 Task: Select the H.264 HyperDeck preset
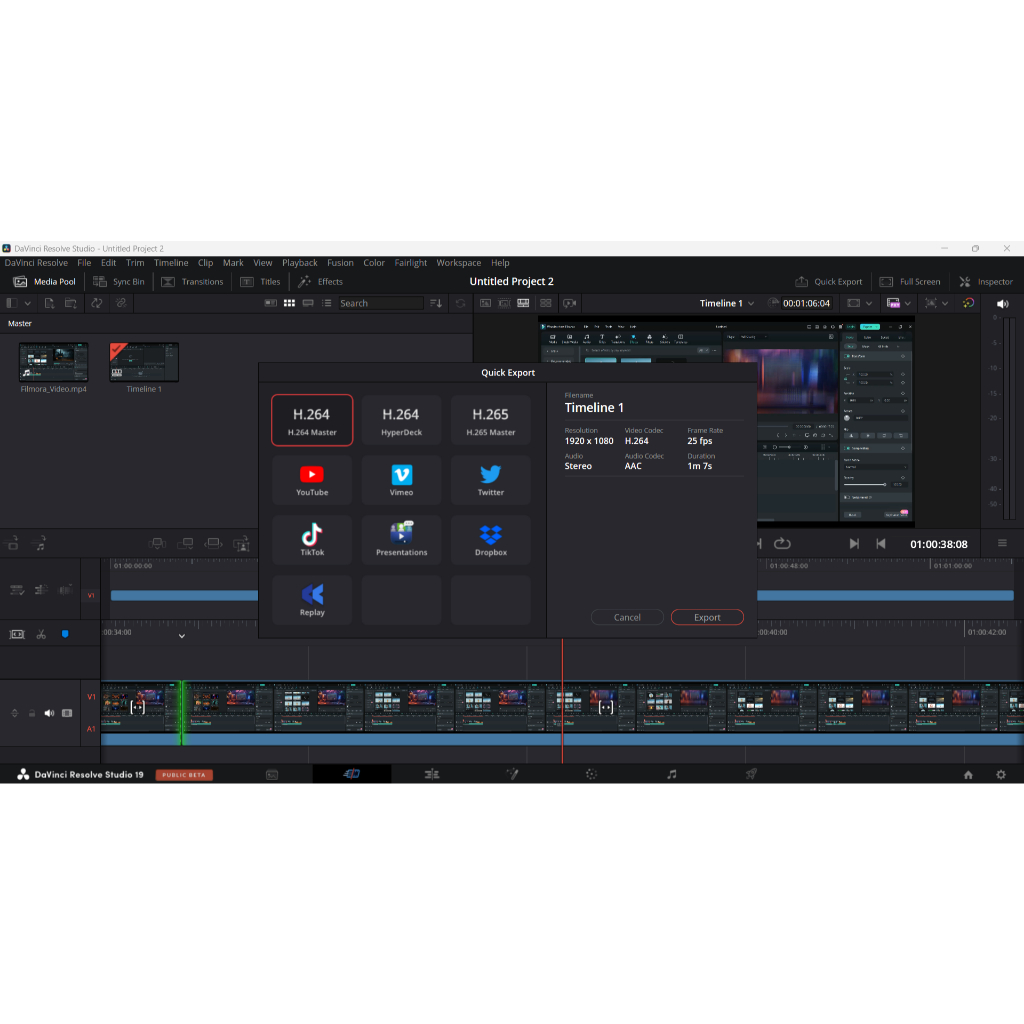tap(401, 421)
